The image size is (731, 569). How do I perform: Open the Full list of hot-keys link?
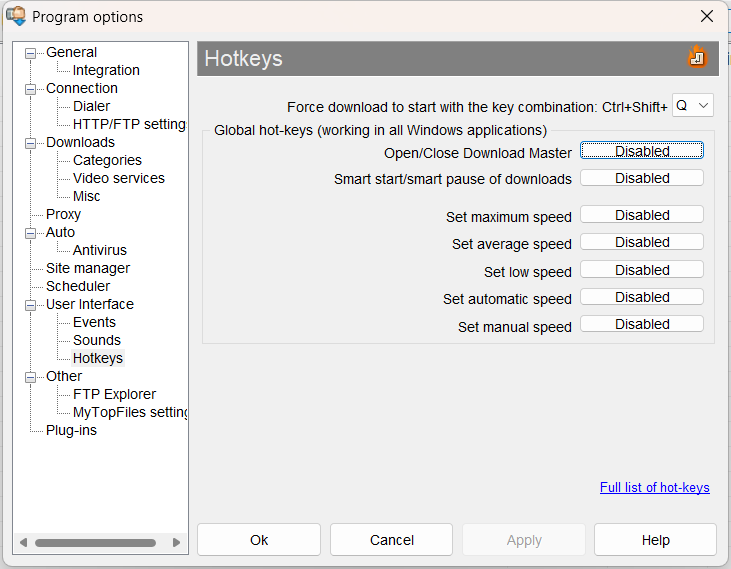654,488
